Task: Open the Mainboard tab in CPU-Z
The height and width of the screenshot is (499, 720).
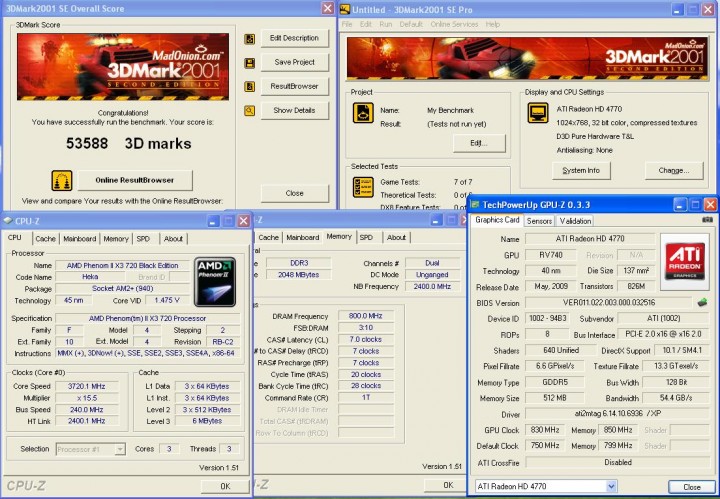Action: tap(79, 238)
